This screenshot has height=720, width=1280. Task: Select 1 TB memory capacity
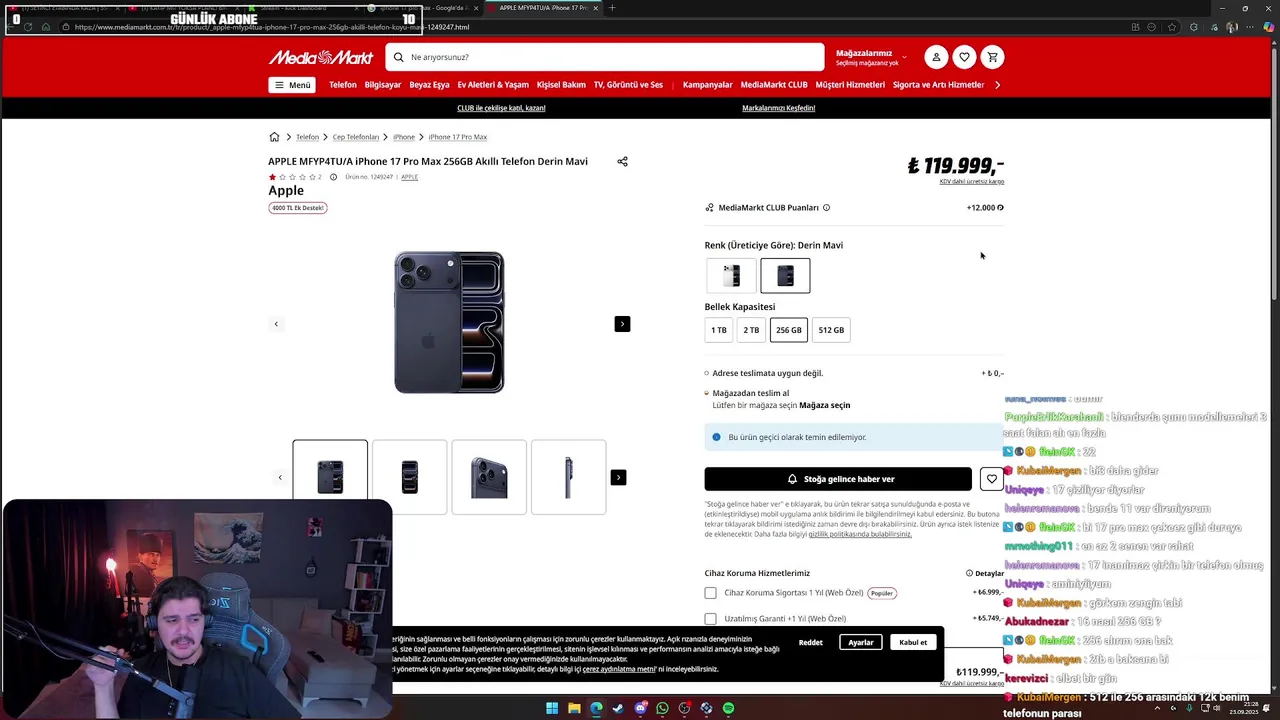[x=719, y=330]
